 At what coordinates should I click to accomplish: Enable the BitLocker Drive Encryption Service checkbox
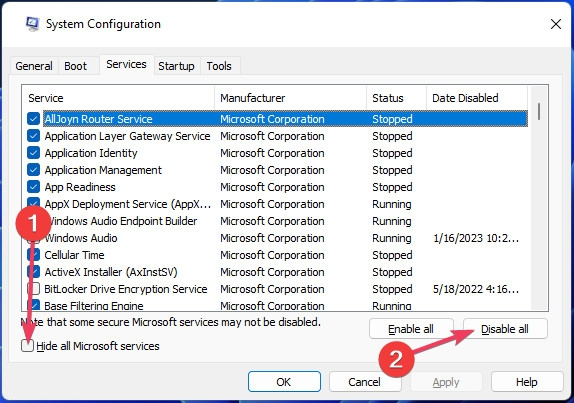pos(33,289)
